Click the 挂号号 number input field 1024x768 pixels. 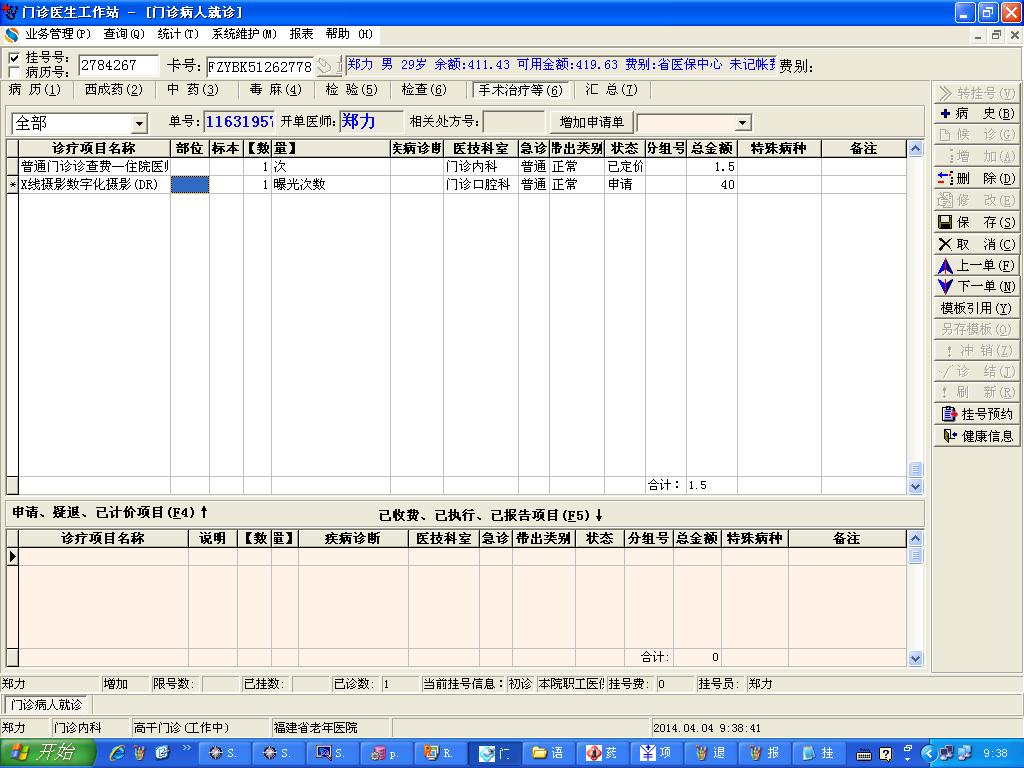click(x=118, y=66)
